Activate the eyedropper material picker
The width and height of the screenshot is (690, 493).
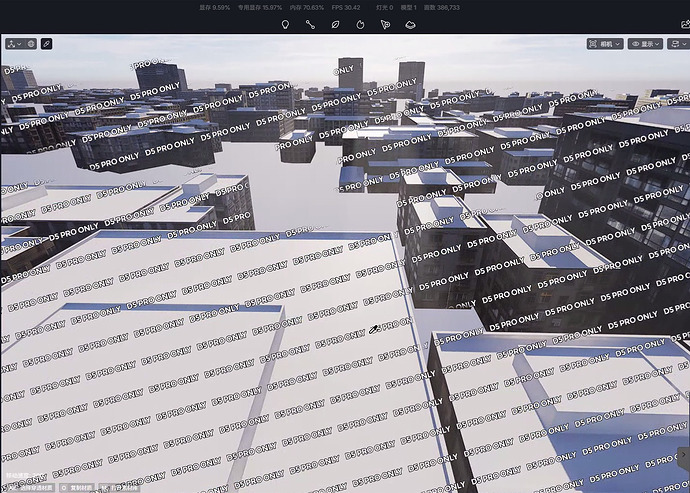[x=47, y=44]
